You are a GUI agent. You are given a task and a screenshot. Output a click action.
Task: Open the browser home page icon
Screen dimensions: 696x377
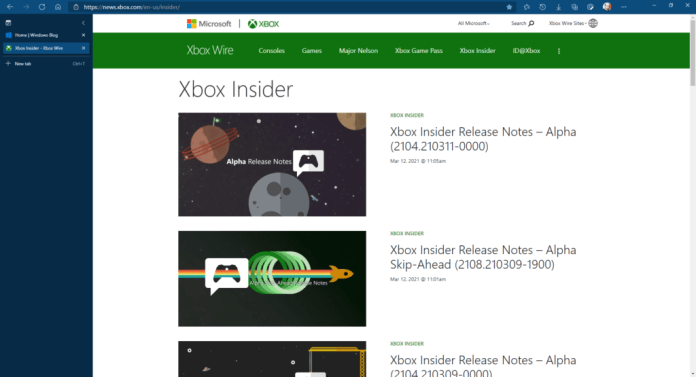tap(58, 7)
